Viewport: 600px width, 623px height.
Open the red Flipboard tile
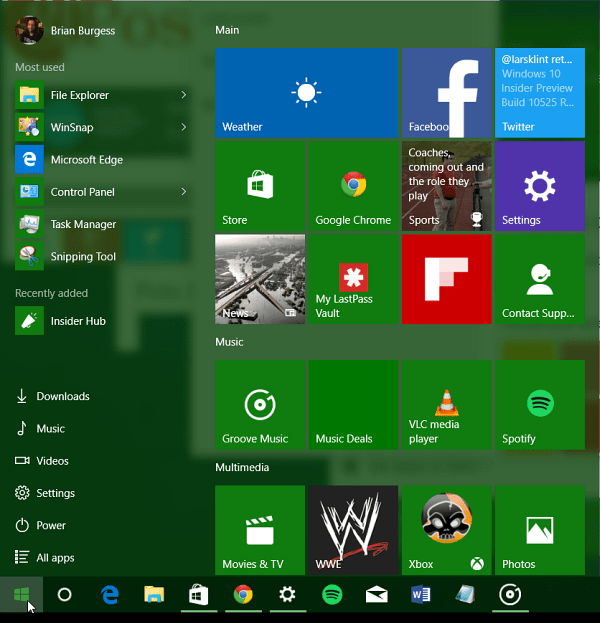447,279
